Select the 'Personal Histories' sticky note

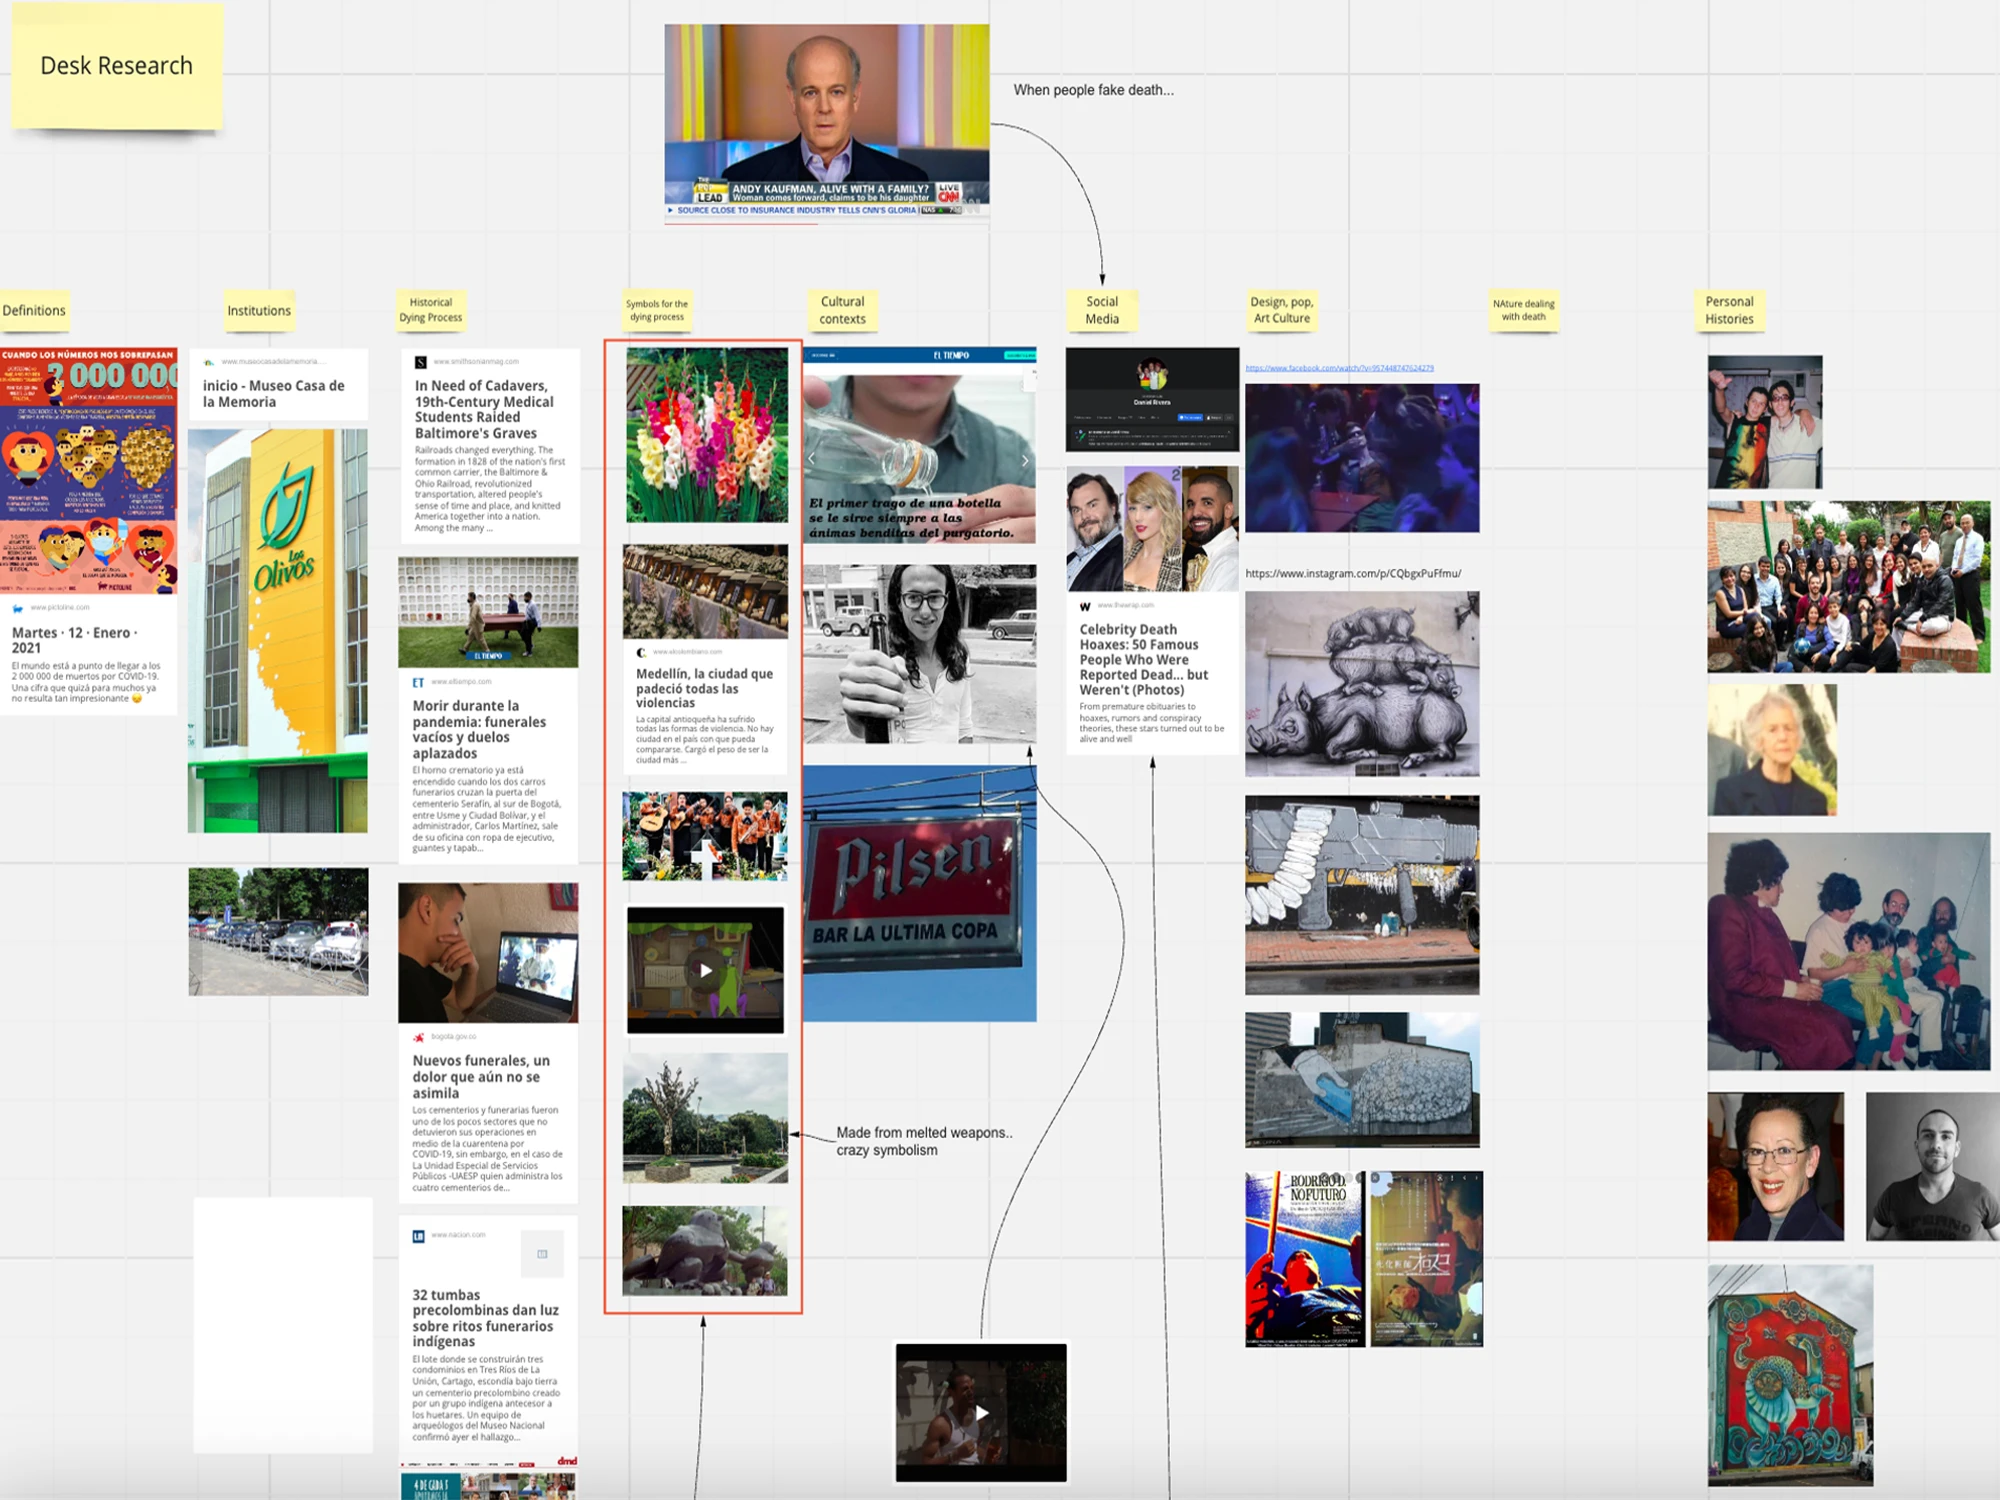[x=1729, y=310]
